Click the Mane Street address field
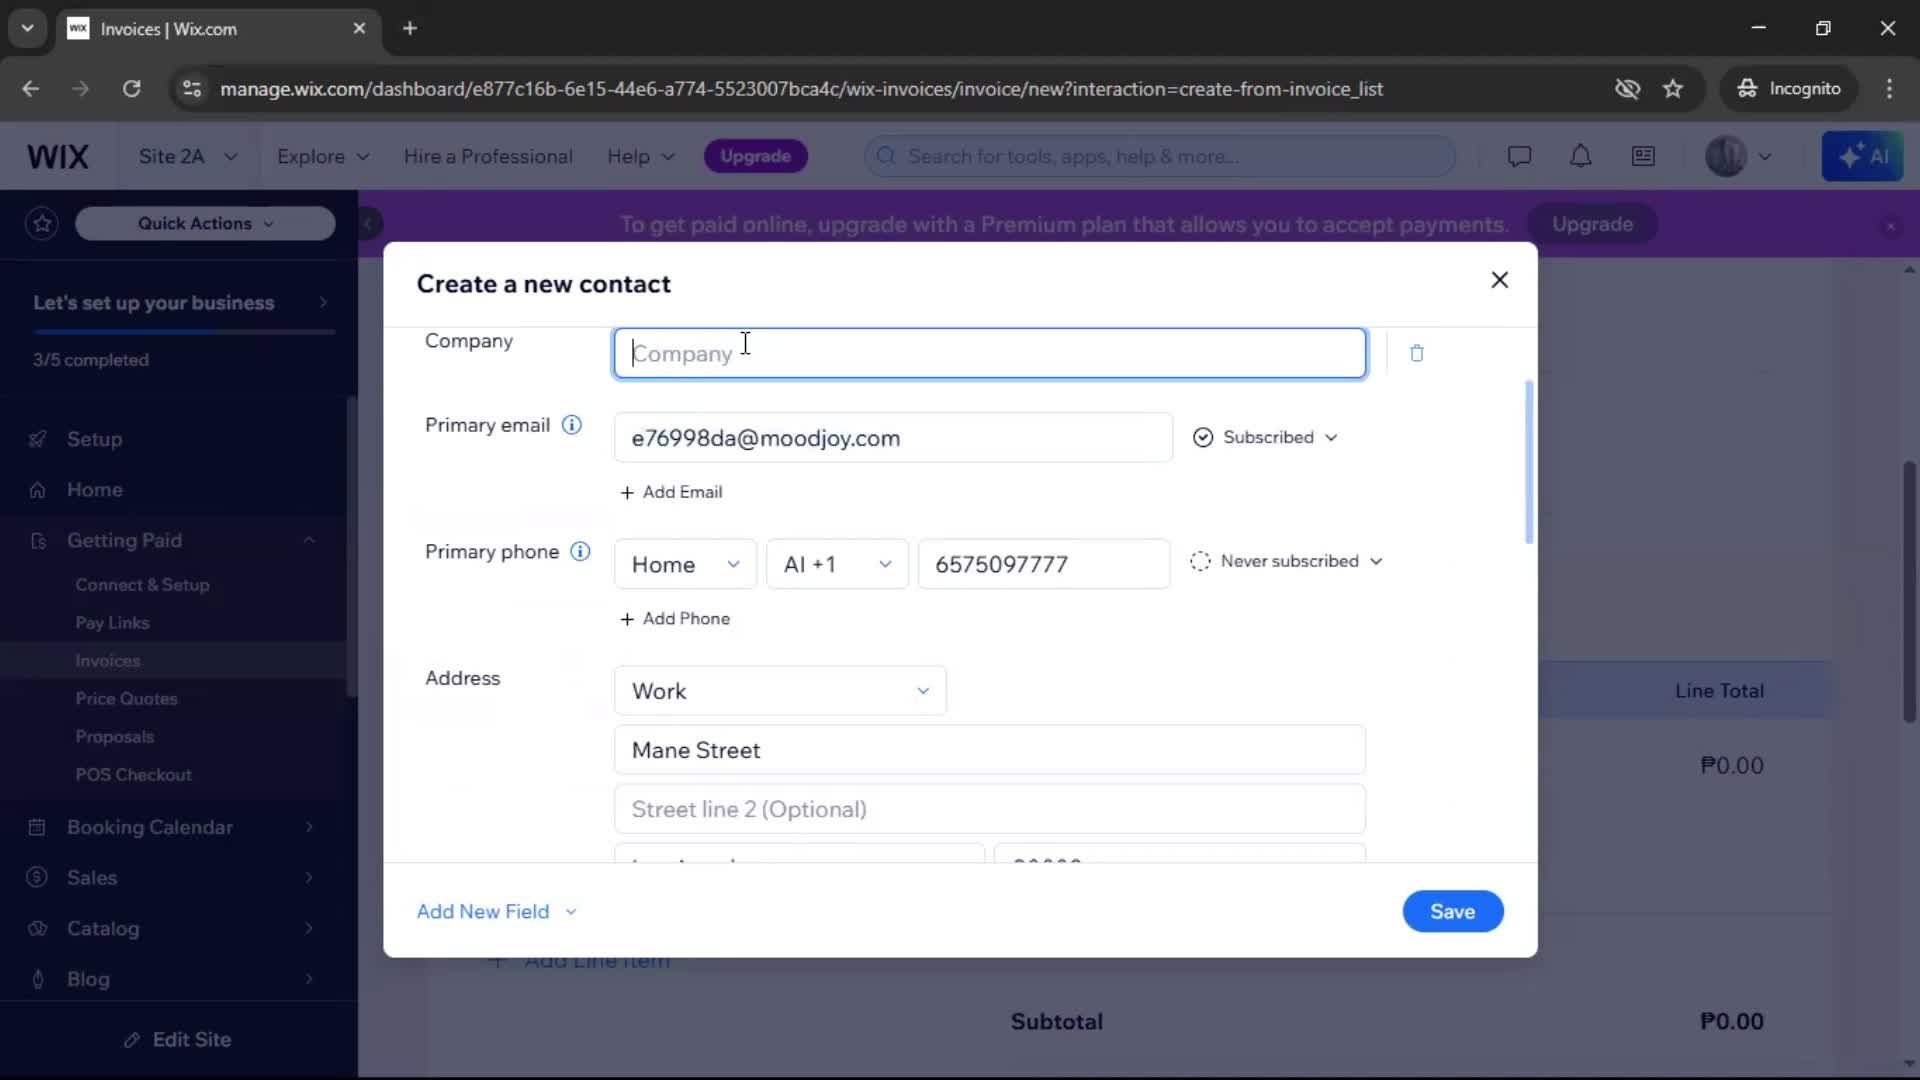 989,750
